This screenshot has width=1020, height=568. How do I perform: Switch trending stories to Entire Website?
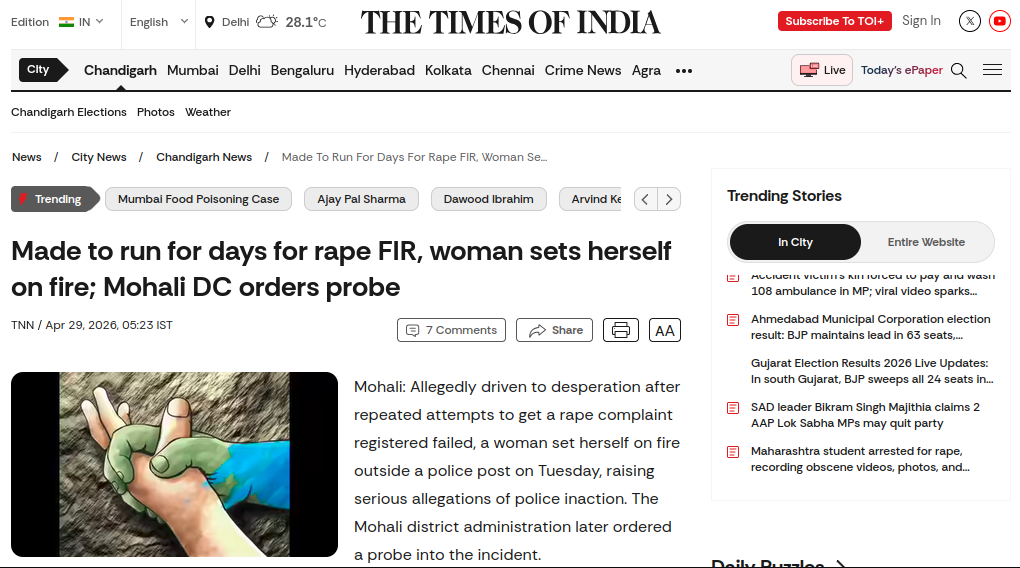(926, 242)
